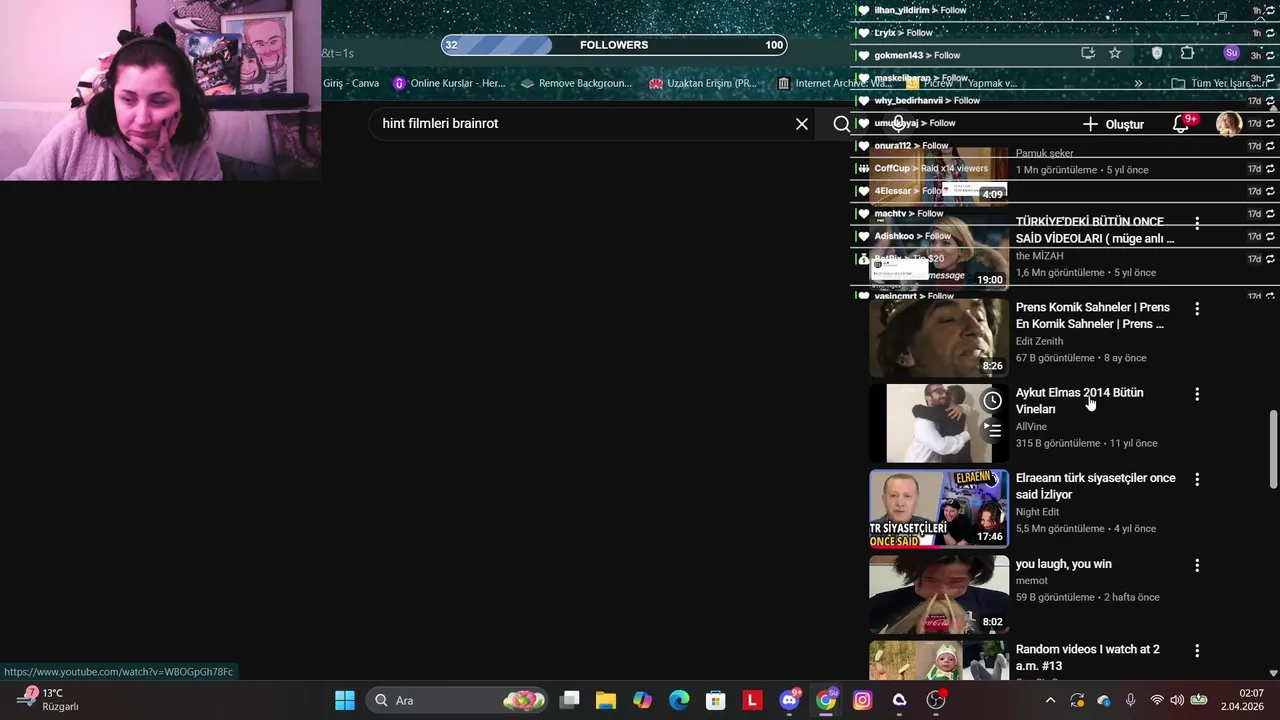Open Elraeann türk siyasetçiler thumbnail
The height and width of the screenshot is (720, 1280).
click(x=939, y=509)
